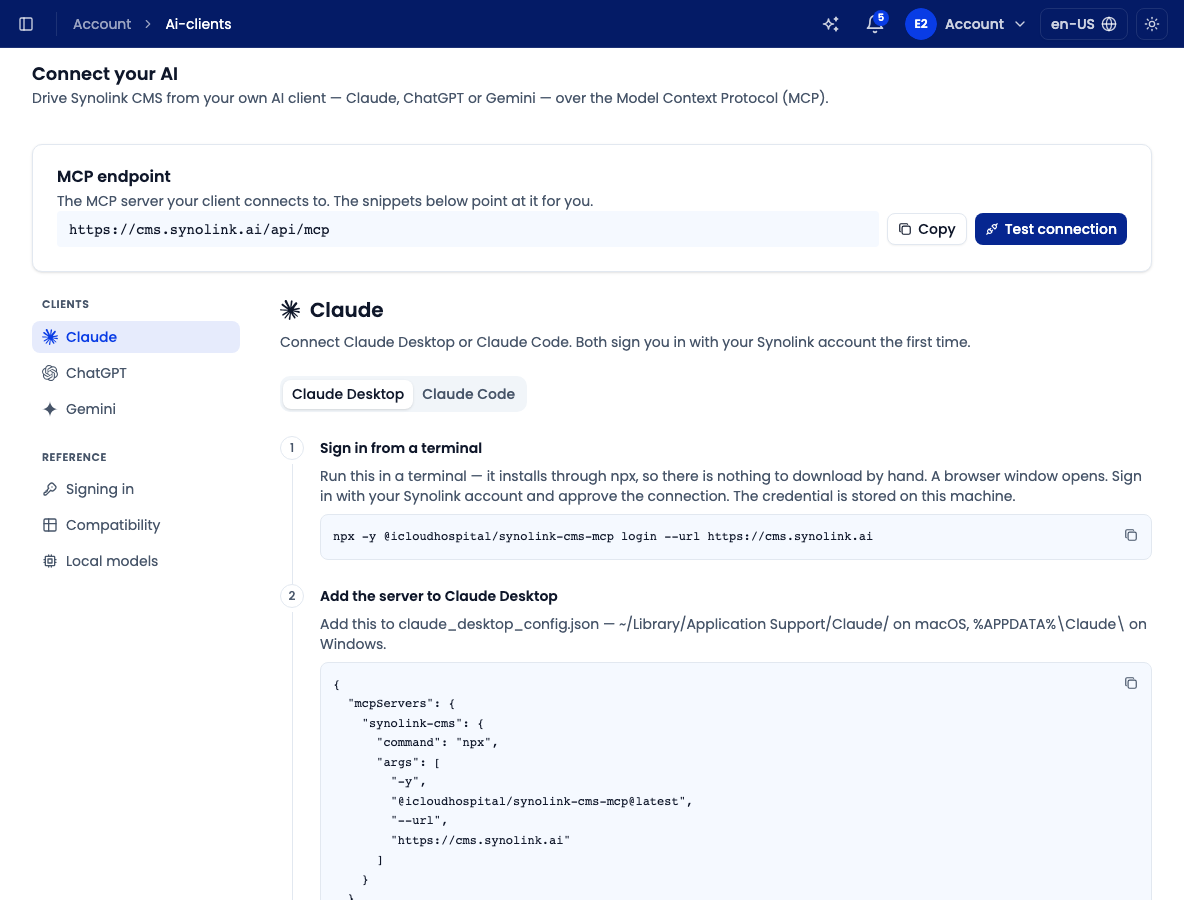1184x900 pixels.
Task: Toggle light/dark theme sun icon
Action: pos(1152,24)
